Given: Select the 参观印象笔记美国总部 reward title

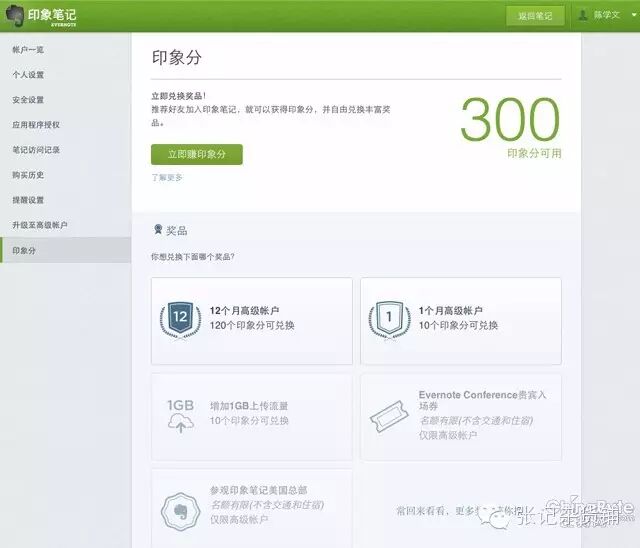Looking at the screenshot, I should (x=258, y=490).
